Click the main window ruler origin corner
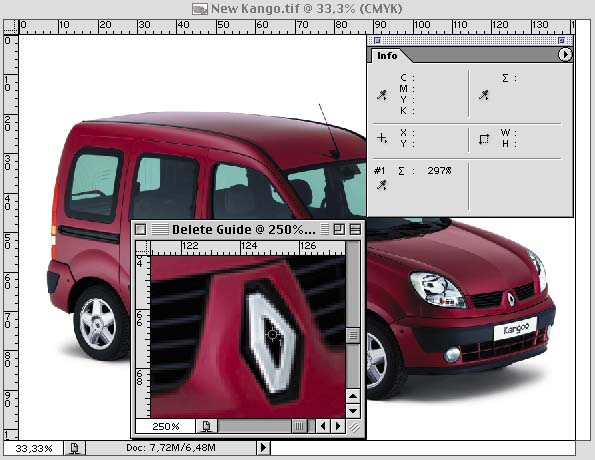Screen dimensions: 595x460 point(11,27)
